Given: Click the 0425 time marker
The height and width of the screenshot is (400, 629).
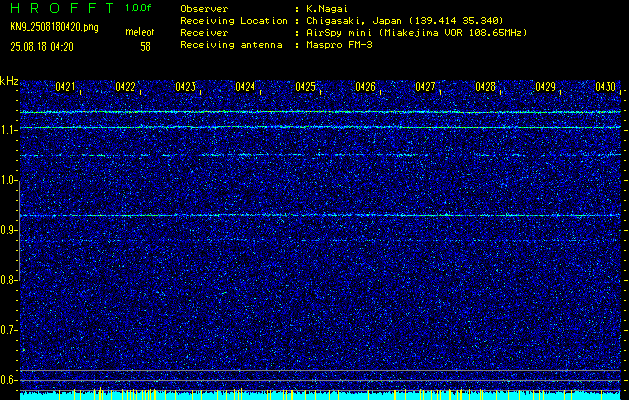Looking at the screenshot, I should (305, 86).
